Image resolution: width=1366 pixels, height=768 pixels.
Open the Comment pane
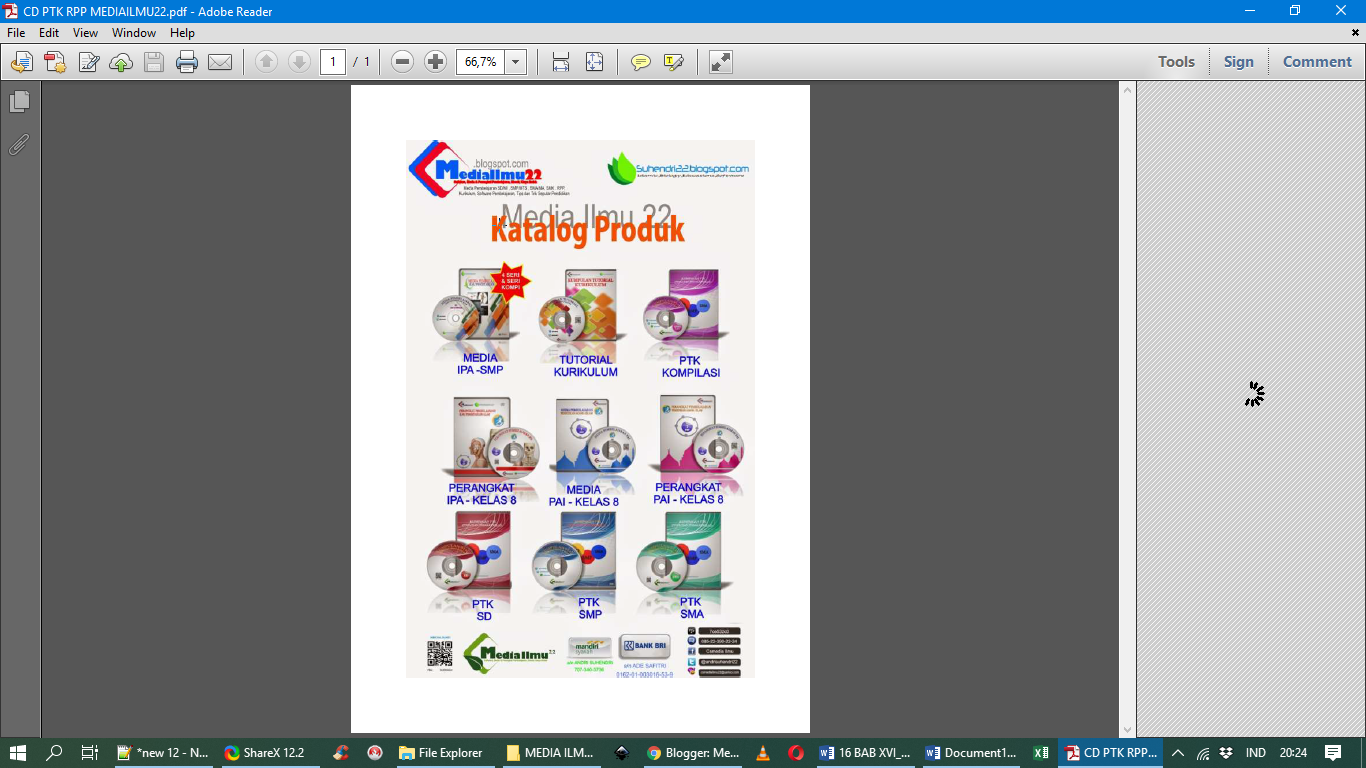point(1317,62)
